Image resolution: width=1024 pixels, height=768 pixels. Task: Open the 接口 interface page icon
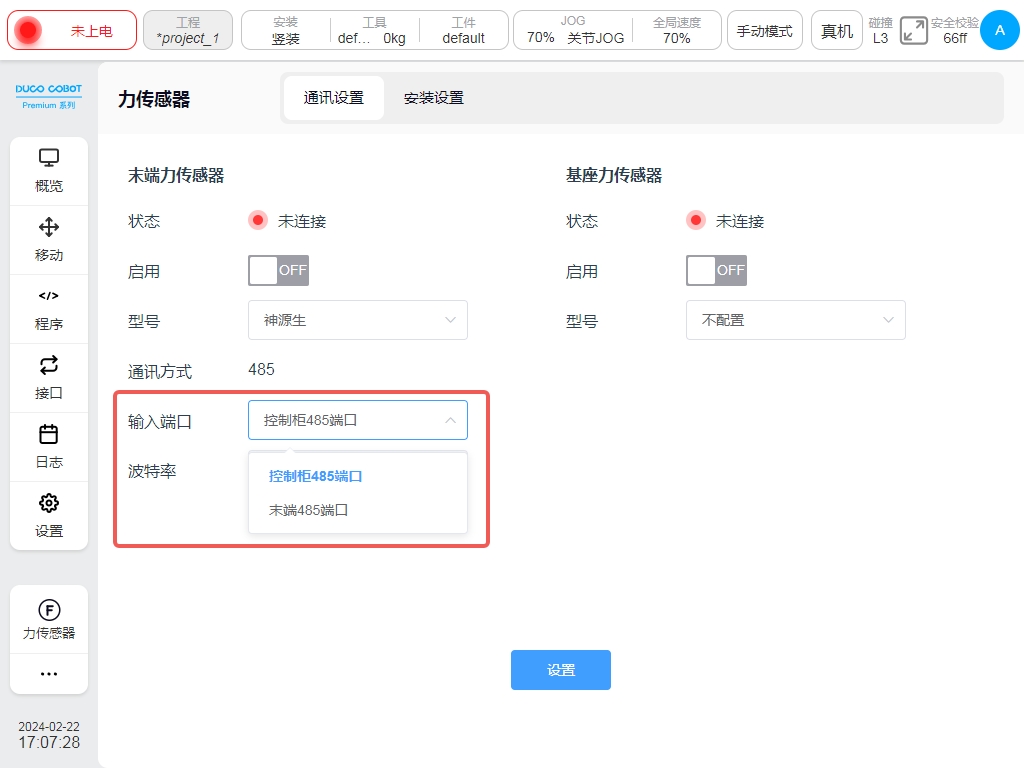click(49, 366)
